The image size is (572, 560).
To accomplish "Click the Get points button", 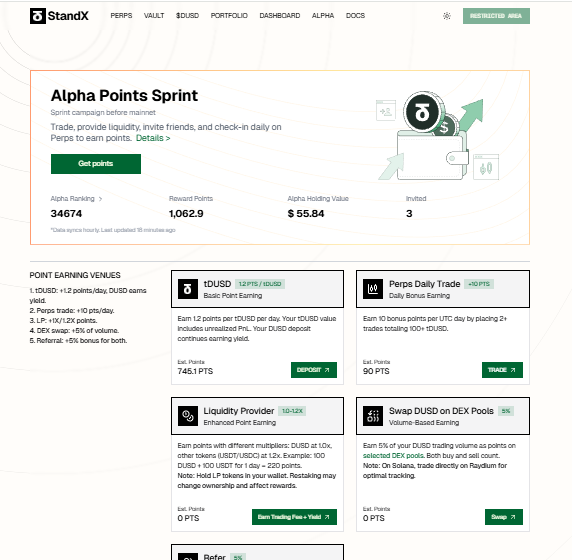I will 96,164.
